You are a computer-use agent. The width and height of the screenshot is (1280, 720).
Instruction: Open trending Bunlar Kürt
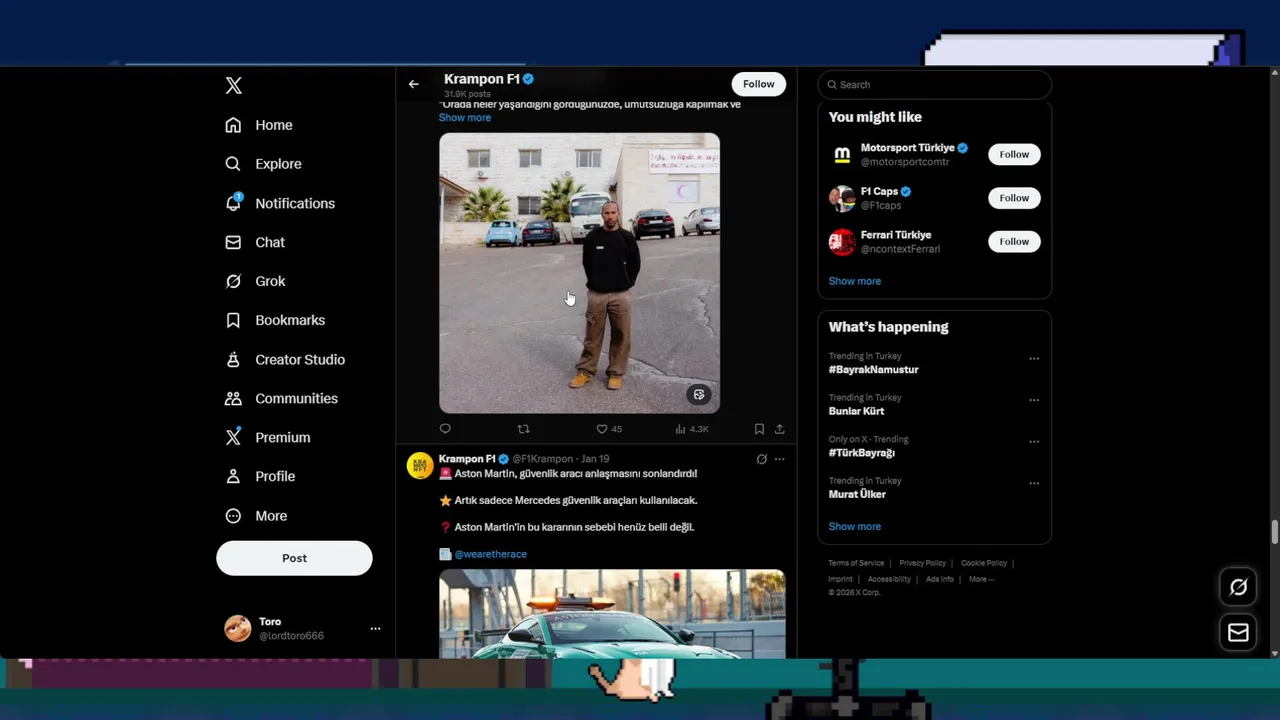[857, 411]
